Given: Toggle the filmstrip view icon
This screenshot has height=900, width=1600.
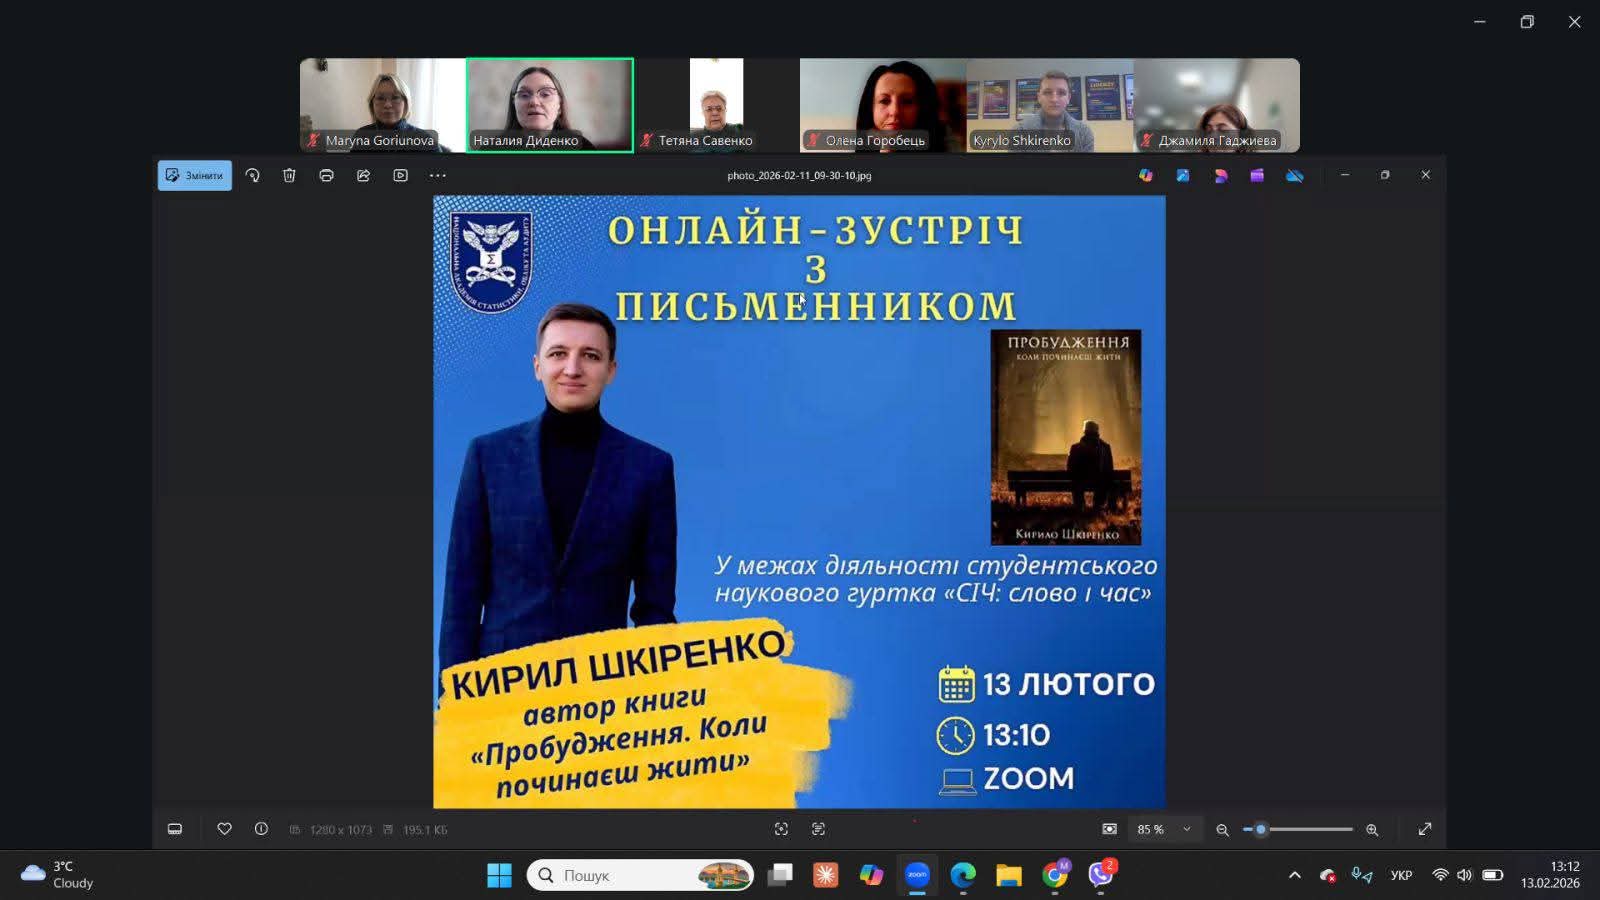Looking at the screenshot, I should pyautogui.click(x=175, y=829).
